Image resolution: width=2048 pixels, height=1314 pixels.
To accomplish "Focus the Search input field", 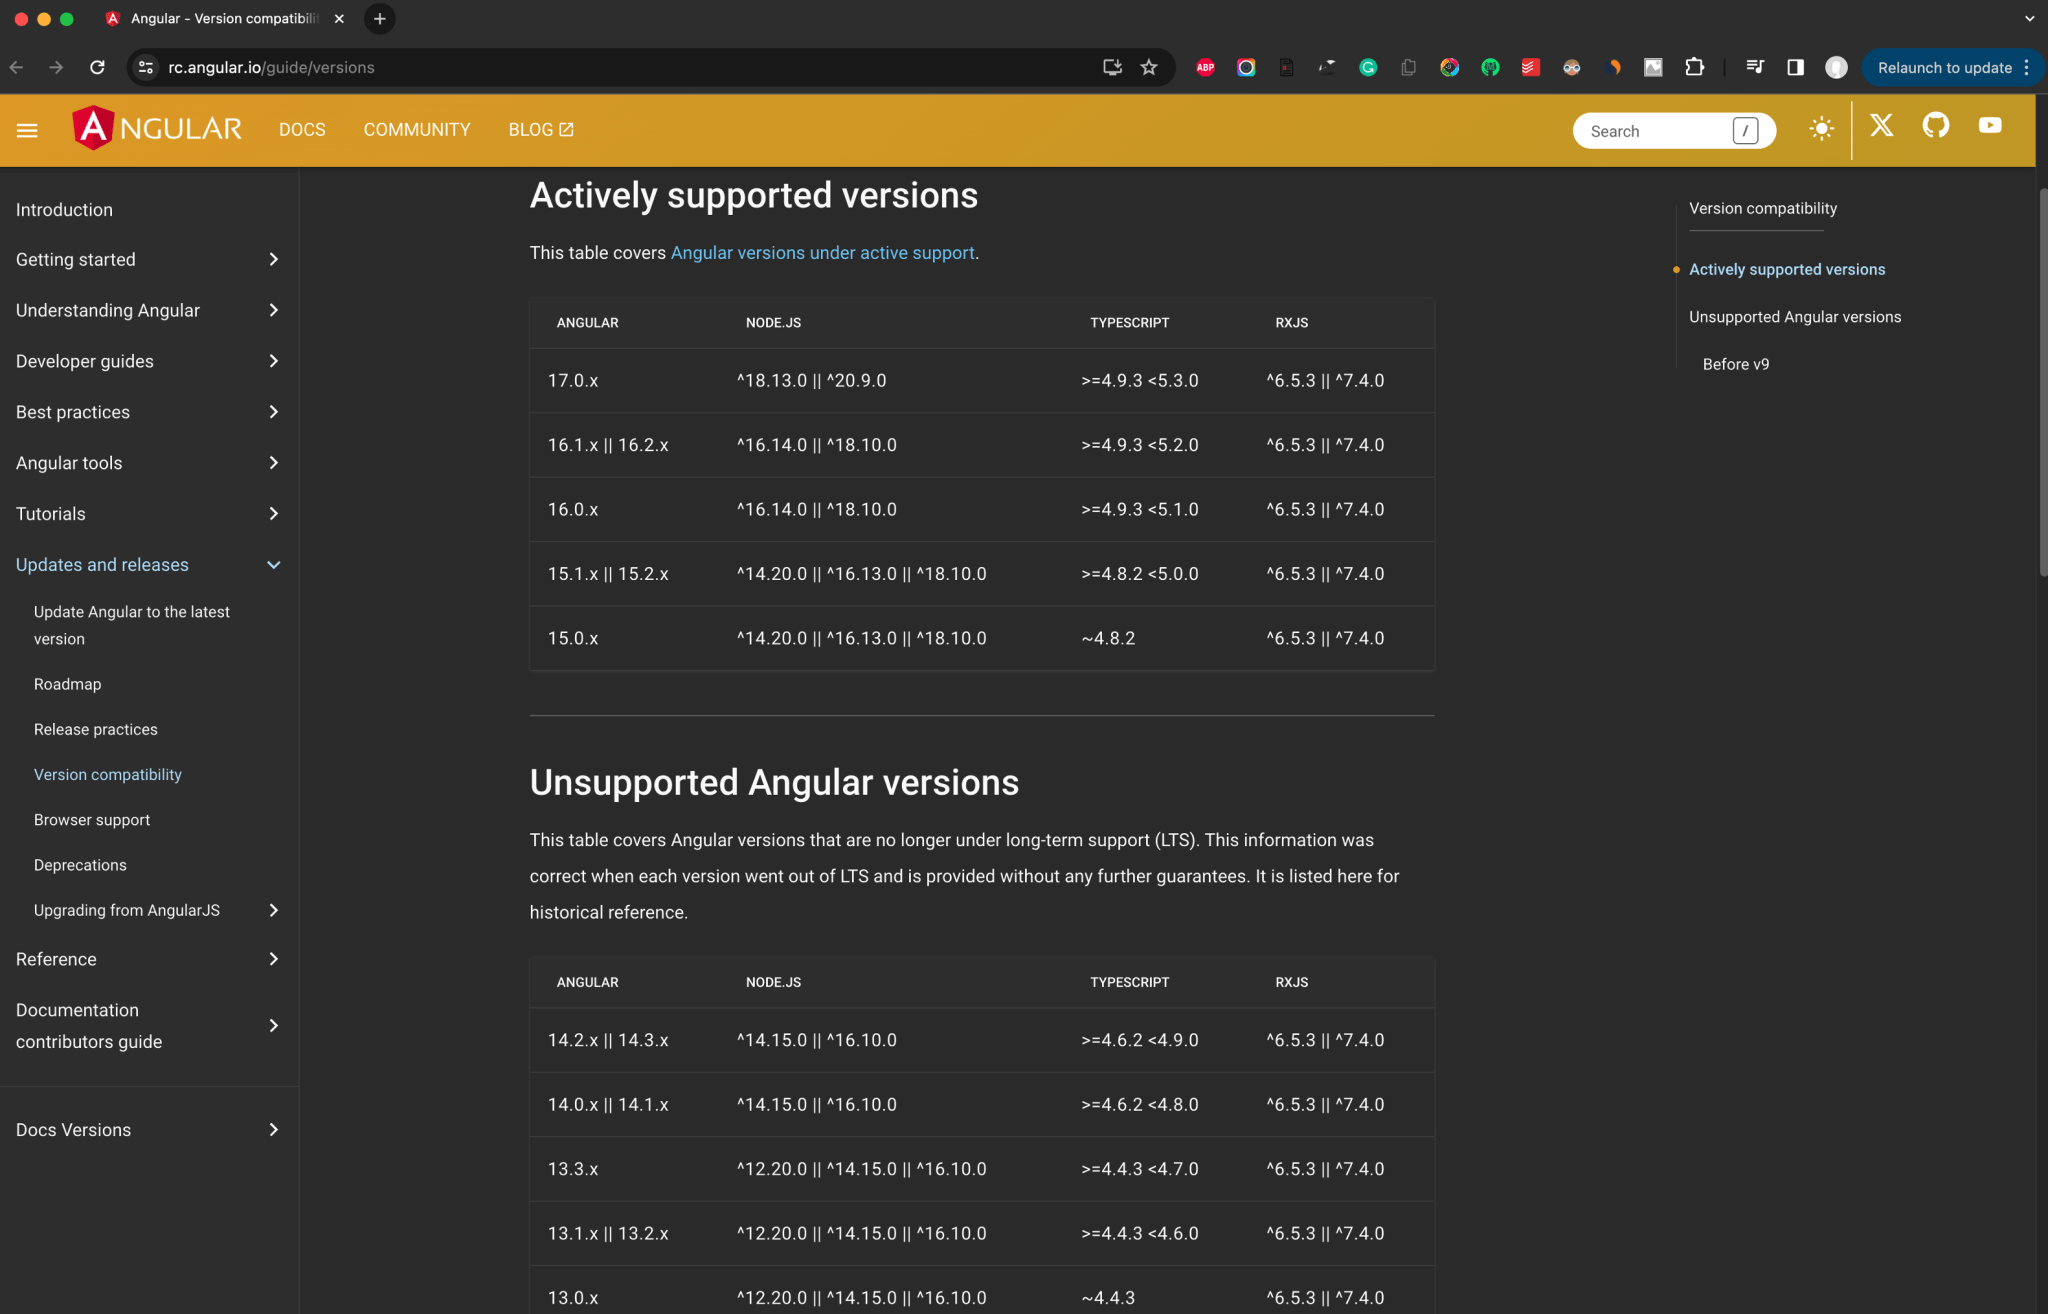I will [1655, 131].
